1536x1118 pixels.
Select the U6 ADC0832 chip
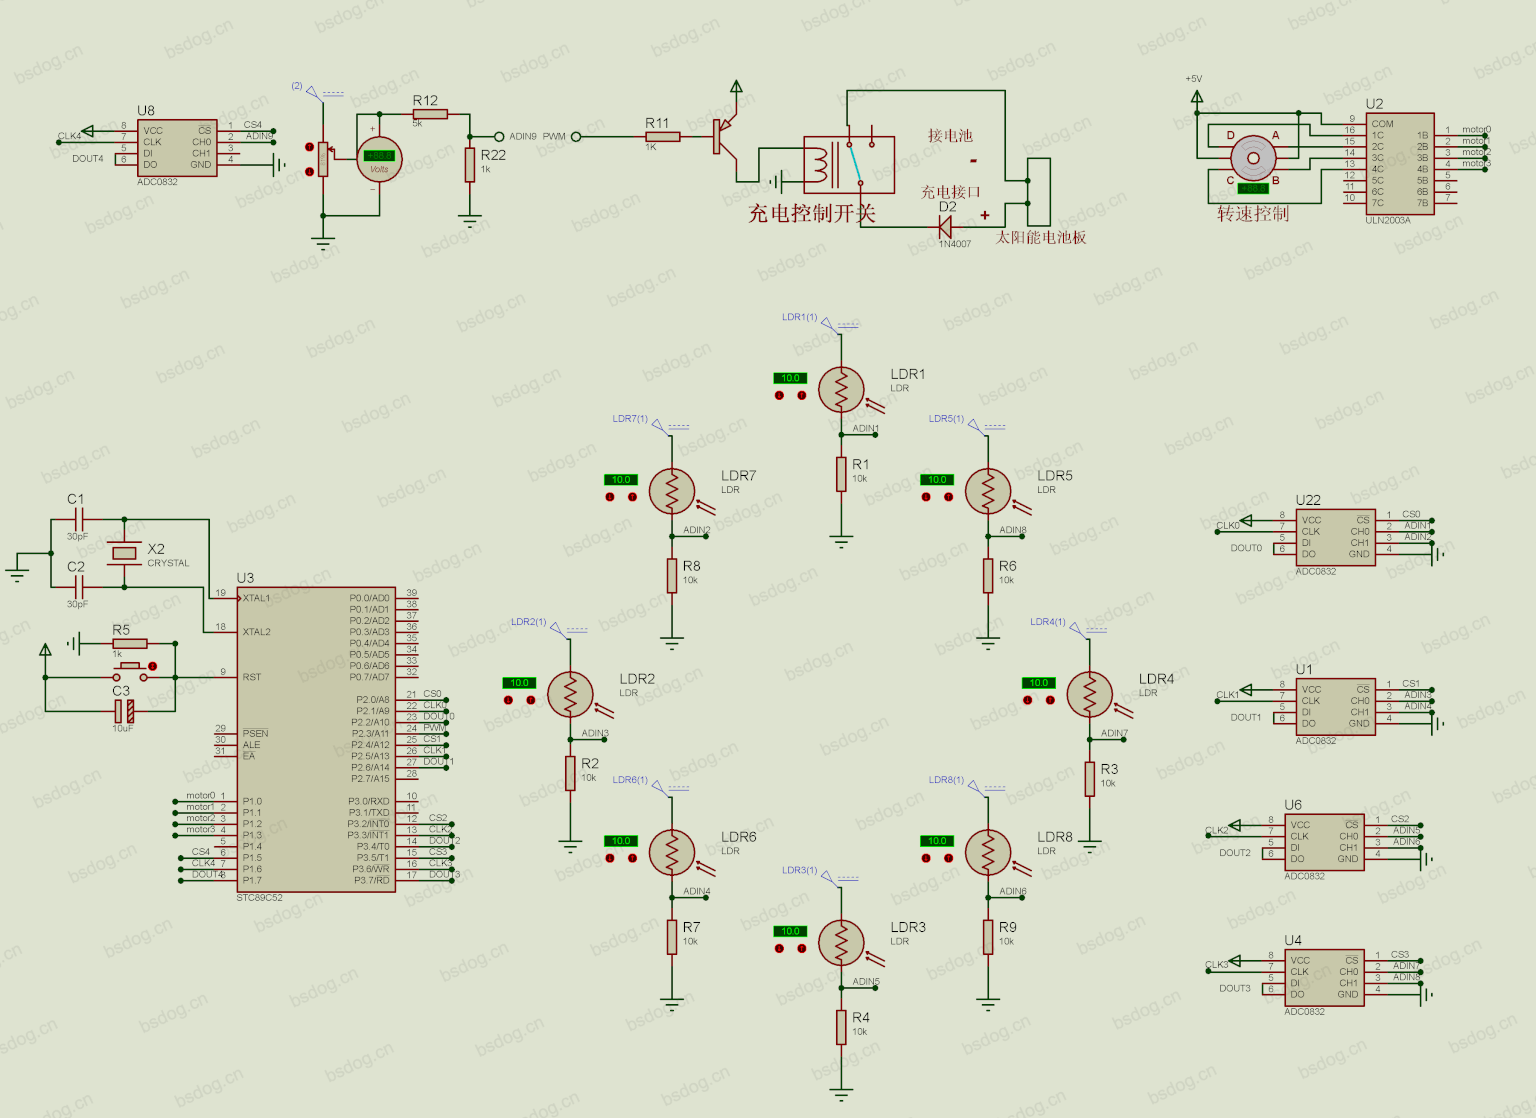1325,843
